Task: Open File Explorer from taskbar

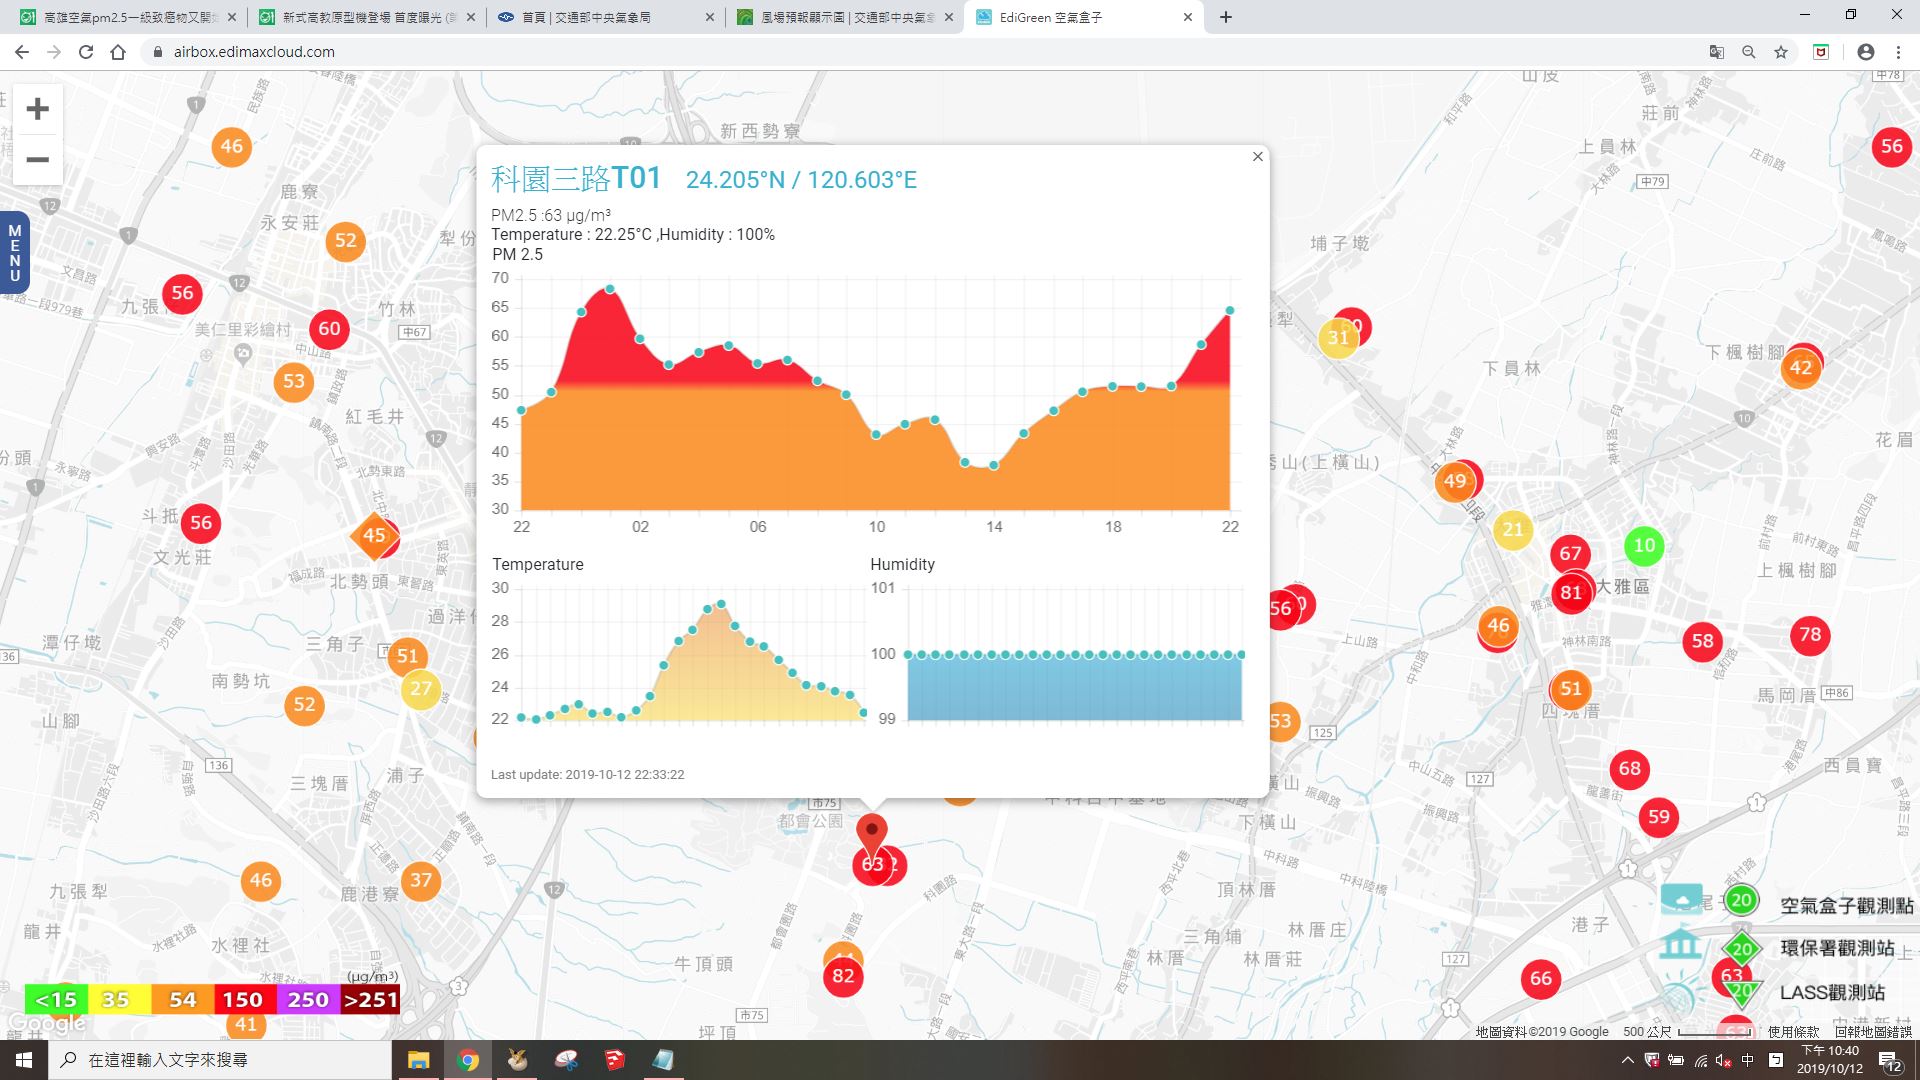Action: (418, 1060)
